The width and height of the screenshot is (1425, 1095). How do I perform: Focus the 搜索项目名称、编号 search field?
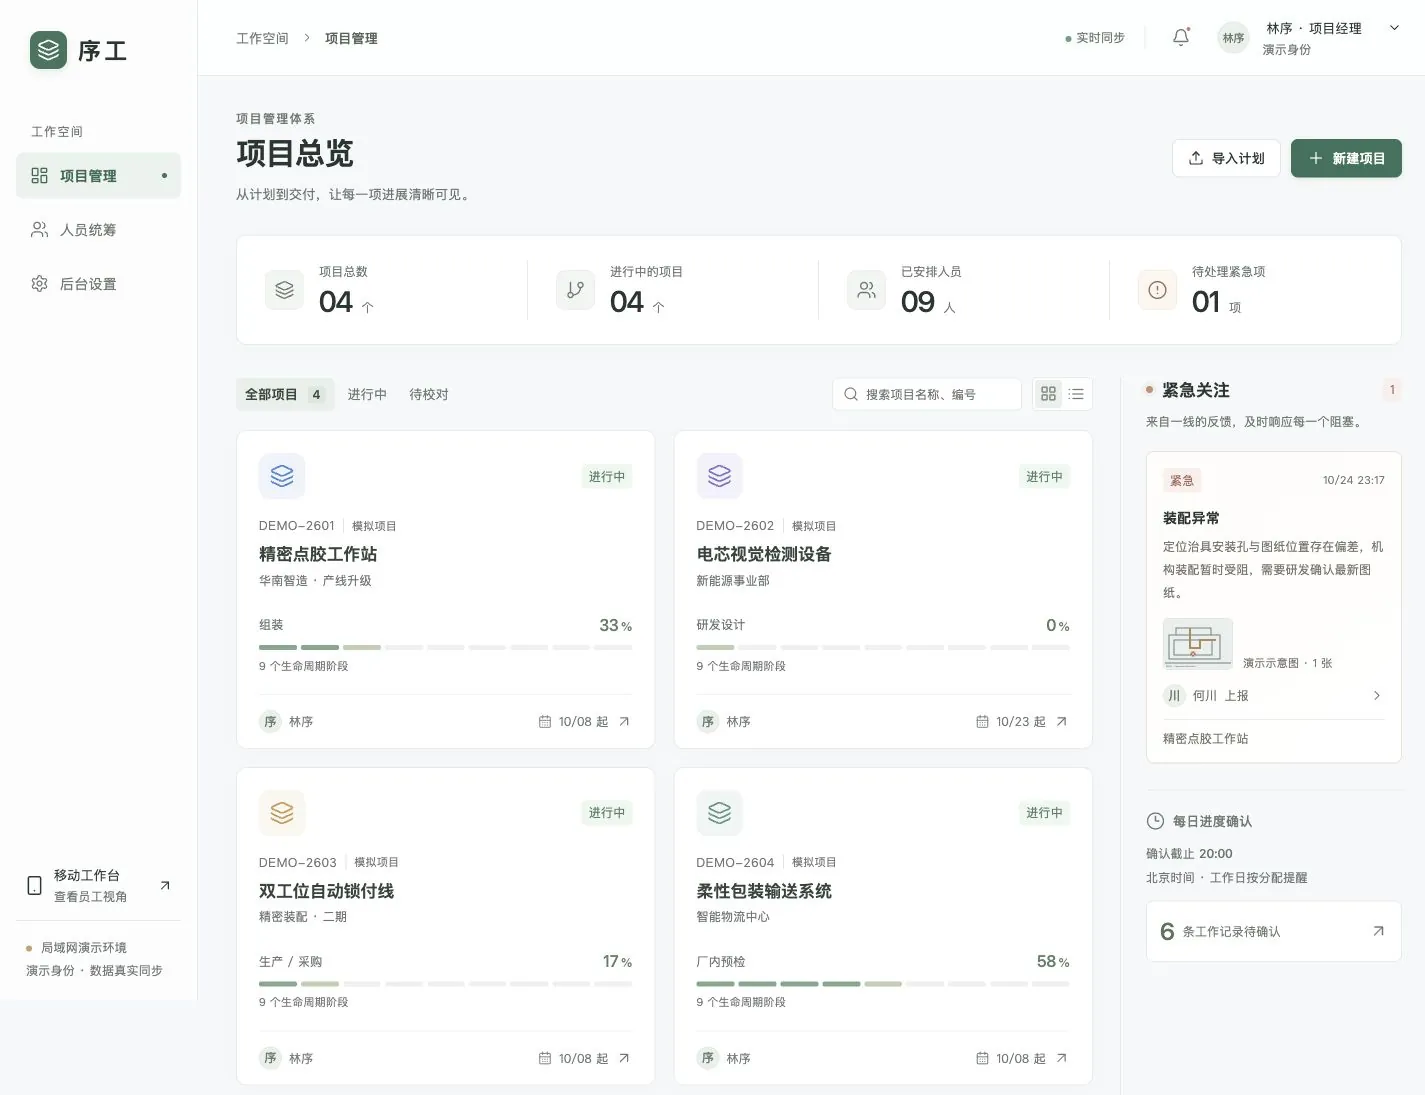(x=927, y=394)
